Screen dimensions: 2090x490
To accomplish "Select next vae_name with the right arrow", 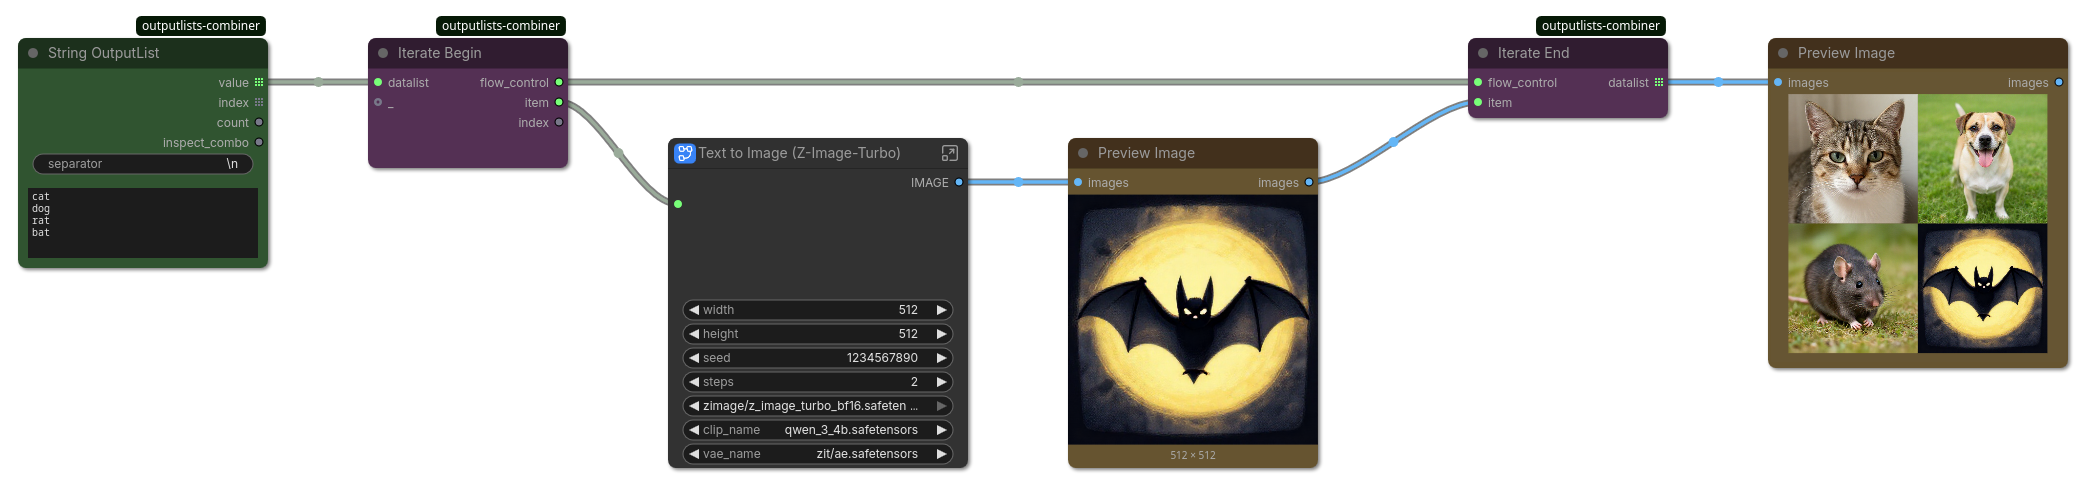I will pyautogui.click(x=941, y=454).
